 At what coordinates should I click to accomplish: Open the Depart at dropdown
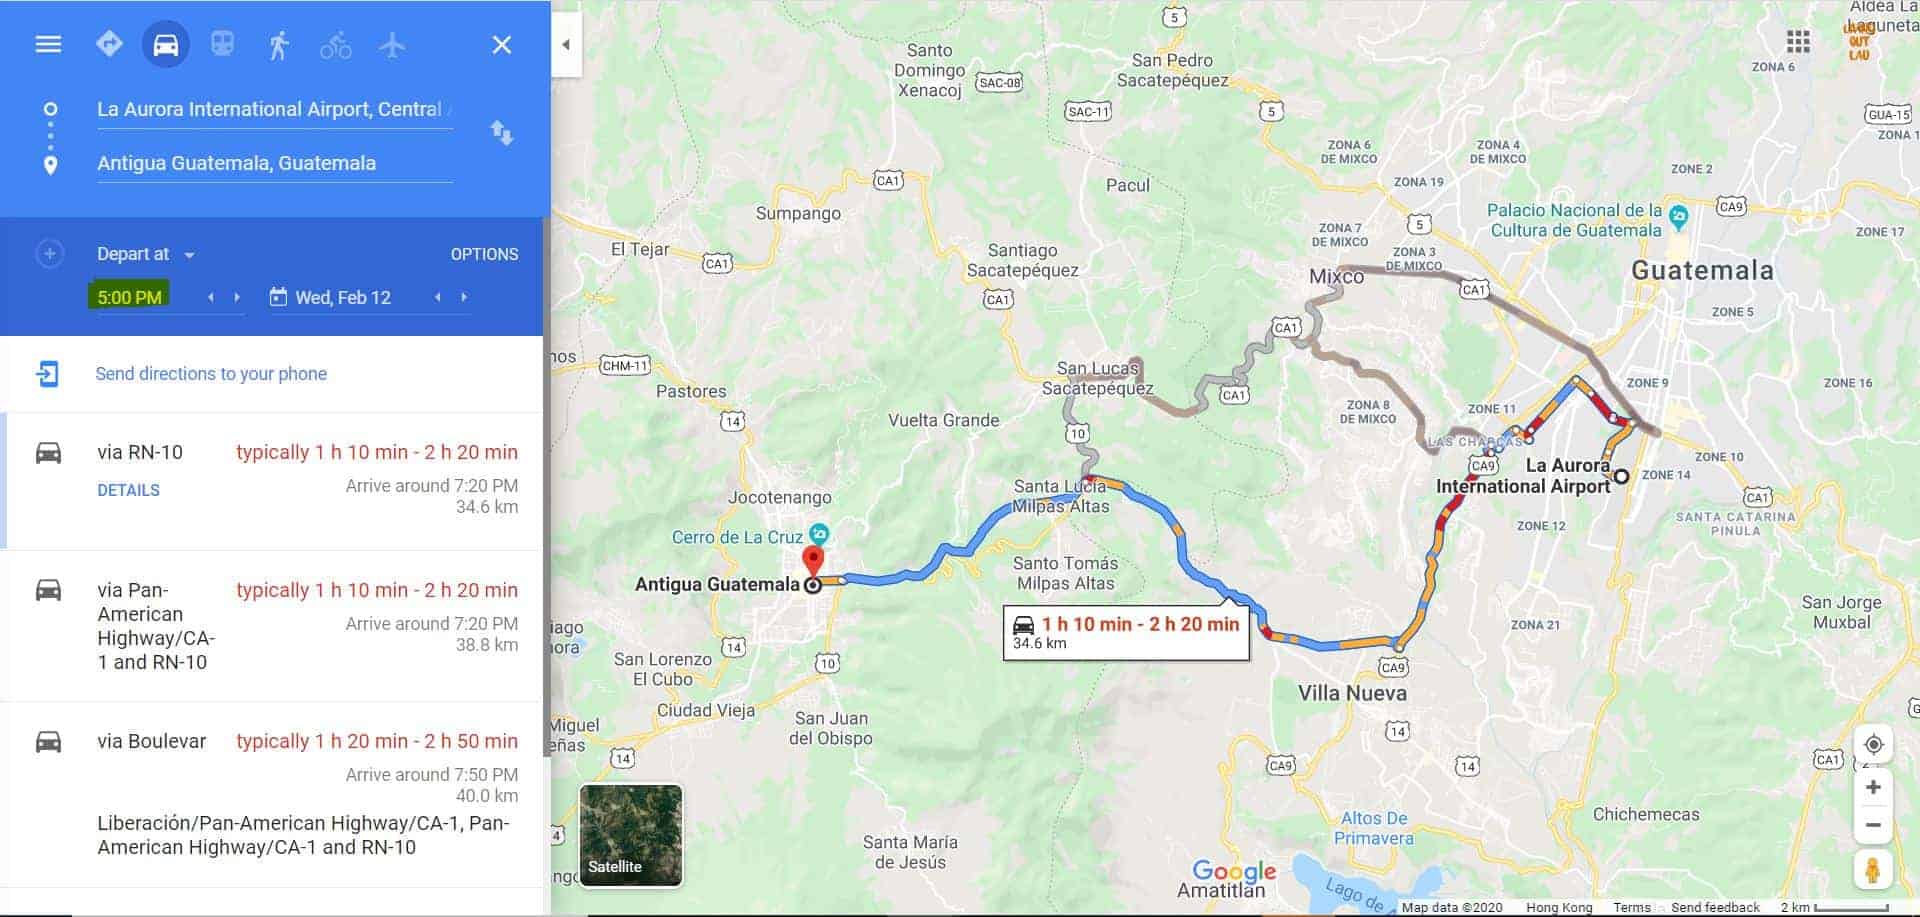(x=146, y=254)
